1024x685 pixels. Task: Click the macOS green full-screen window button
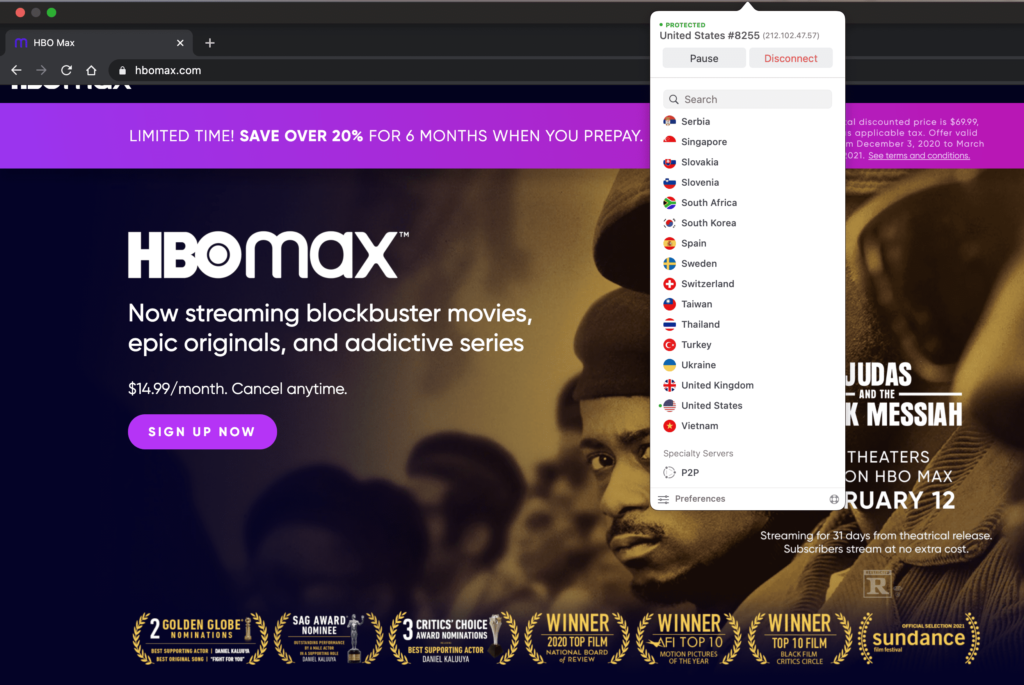click(52, 12)
